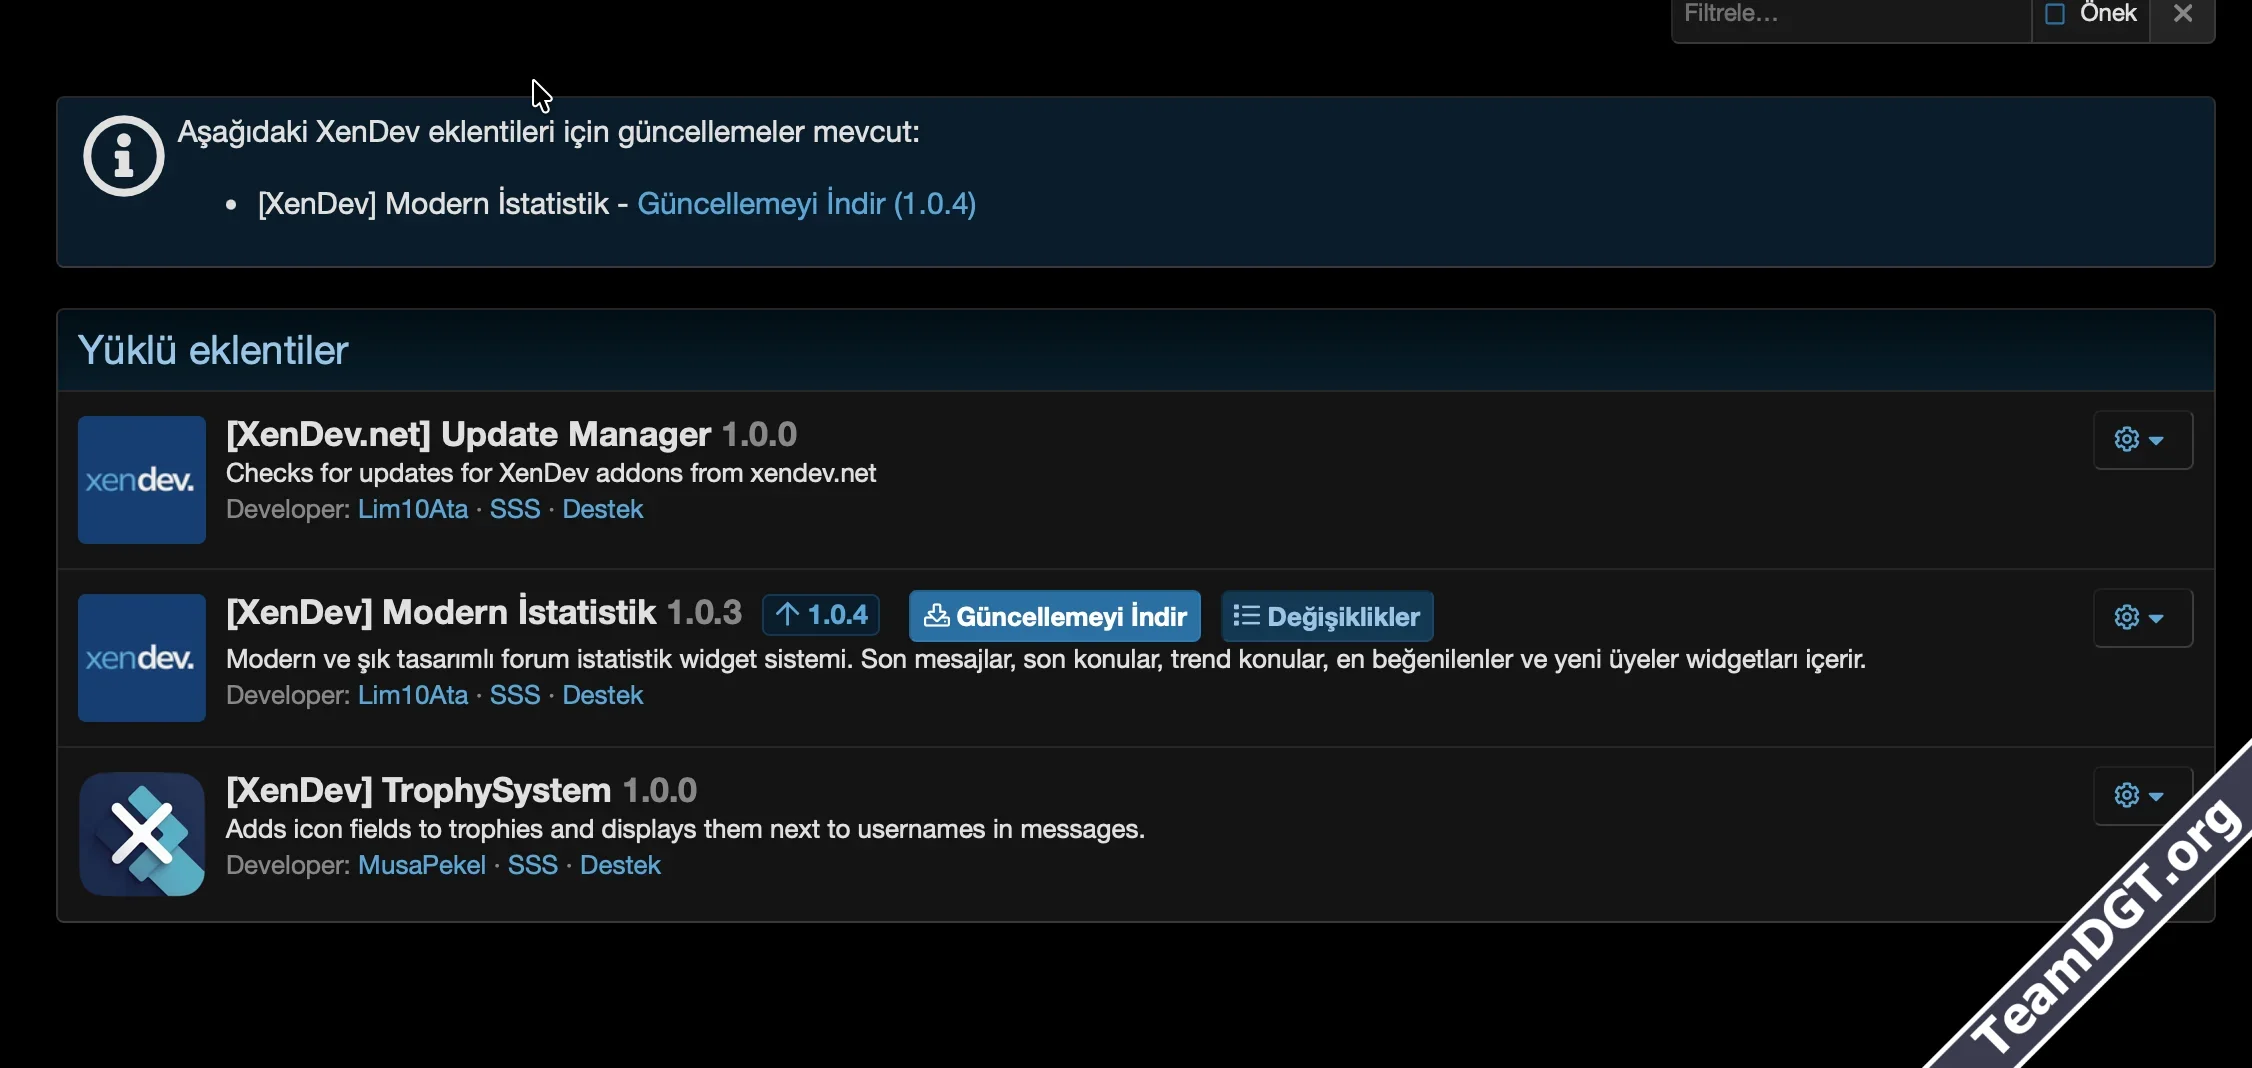Follow the Güncellemeyi İndir (1.0.4) link

pos(806,204)
